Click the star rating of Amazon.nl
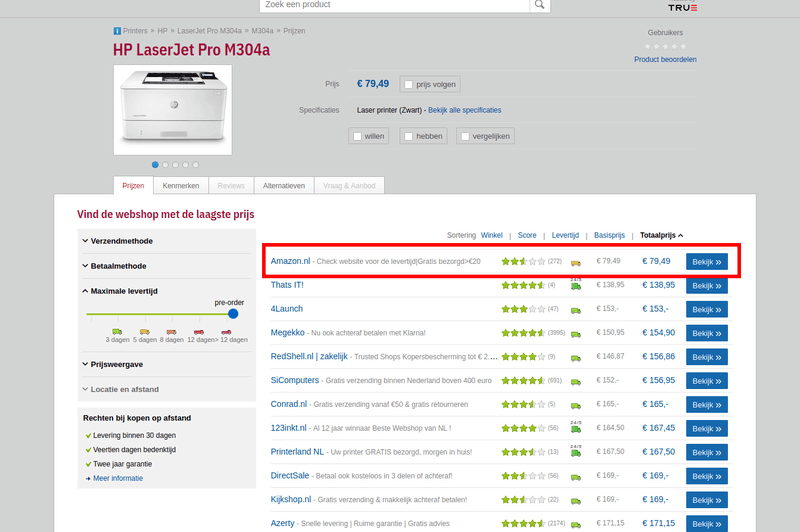The height and width of the screenshot is (532, 800). coord(523,262)
